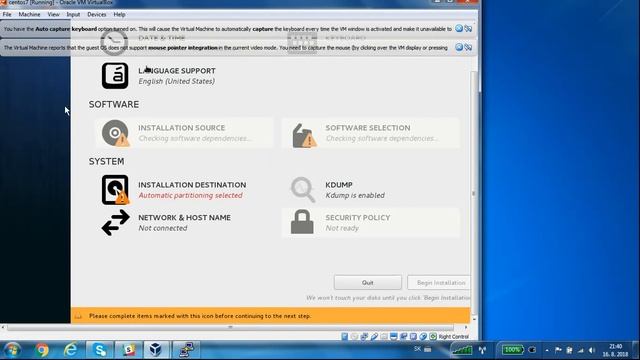Launch Google Chrome from taskbar
Viewport: 640px width, 360px height.
42,350
